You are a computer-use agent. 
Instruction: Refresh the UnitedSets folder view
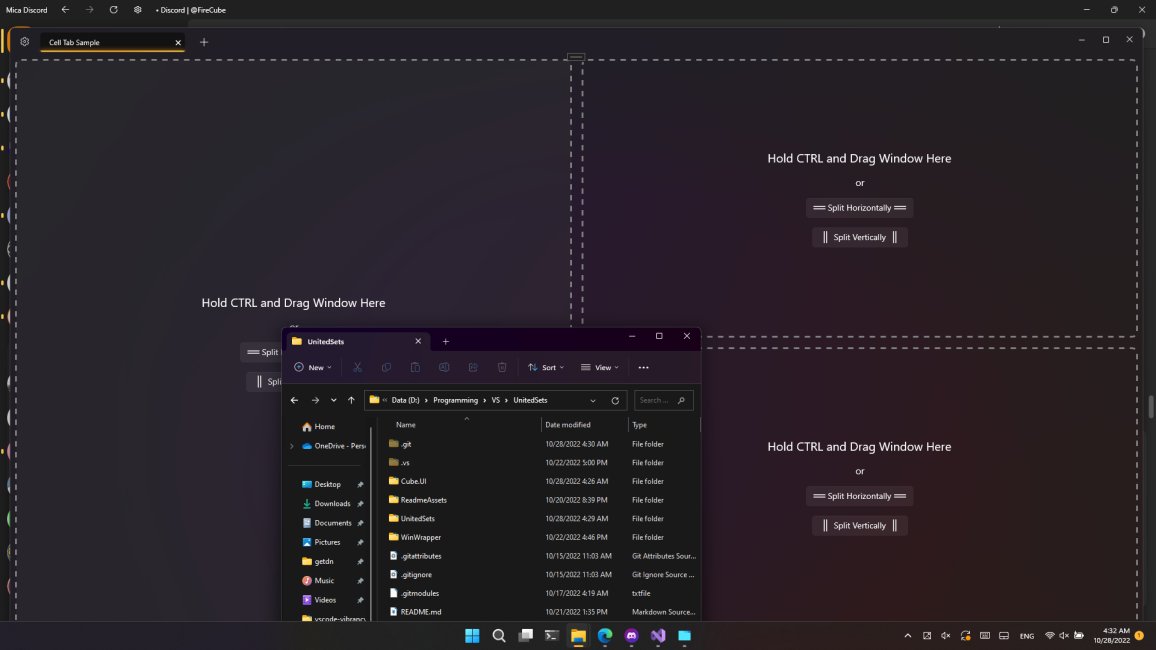coord(614,400)
